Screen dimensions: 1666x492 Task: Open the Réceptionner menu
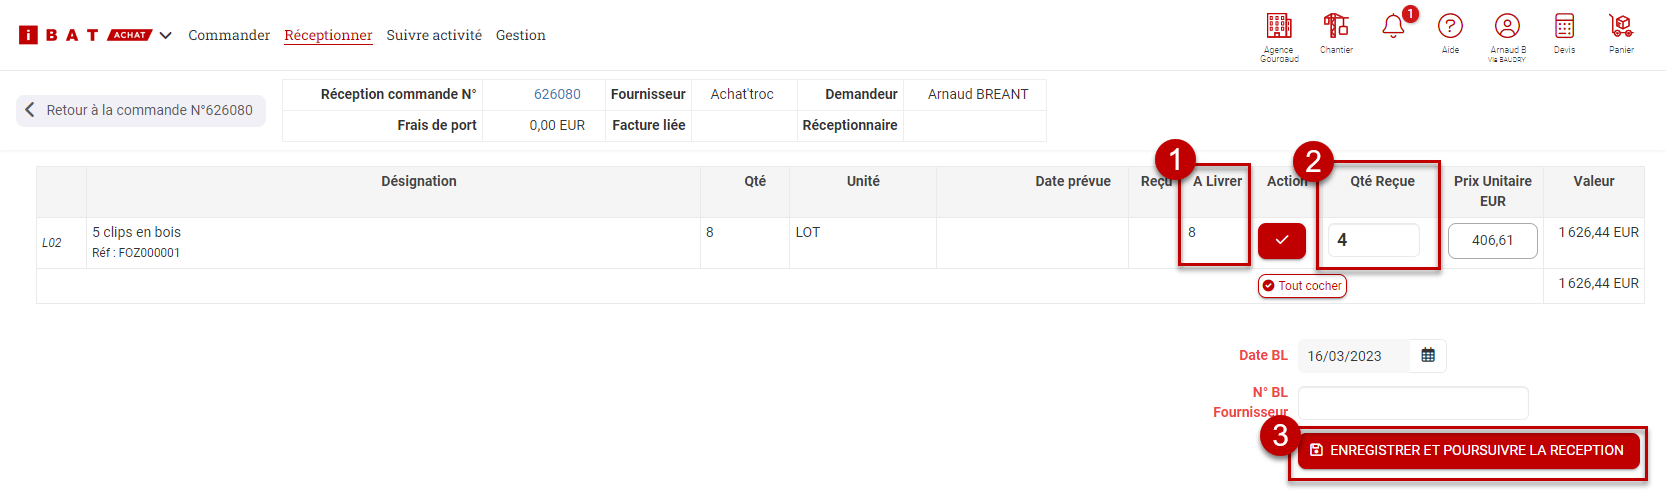(x=328, y=35)
